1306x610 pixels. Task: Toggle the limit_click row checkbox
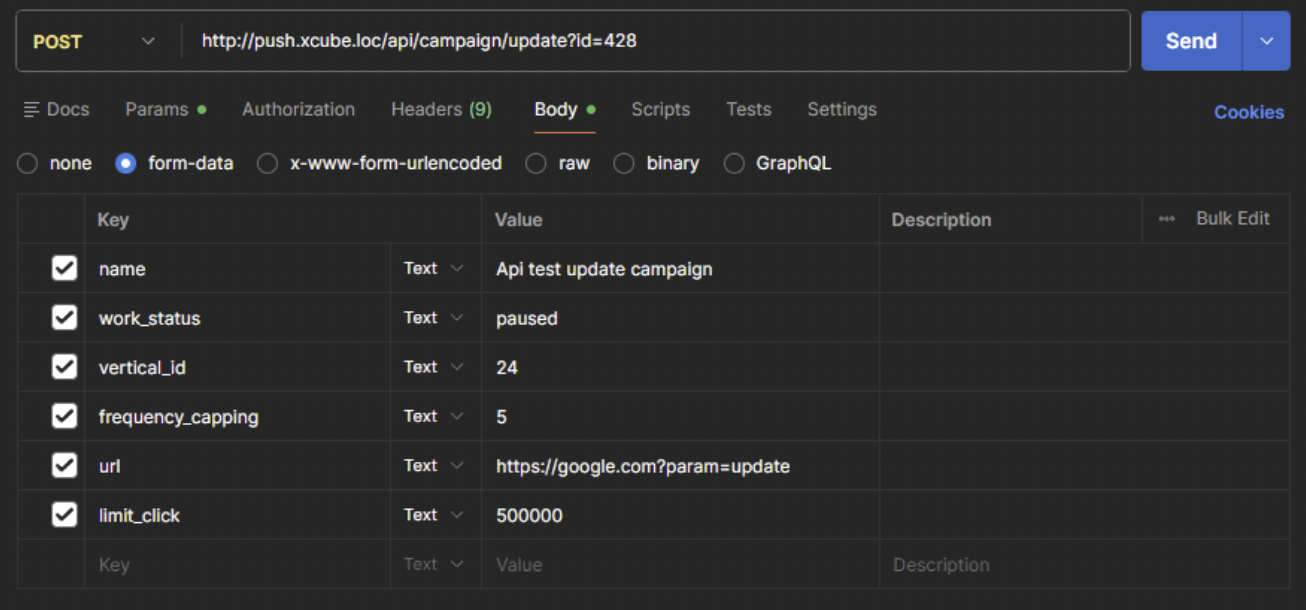point(64,515)
